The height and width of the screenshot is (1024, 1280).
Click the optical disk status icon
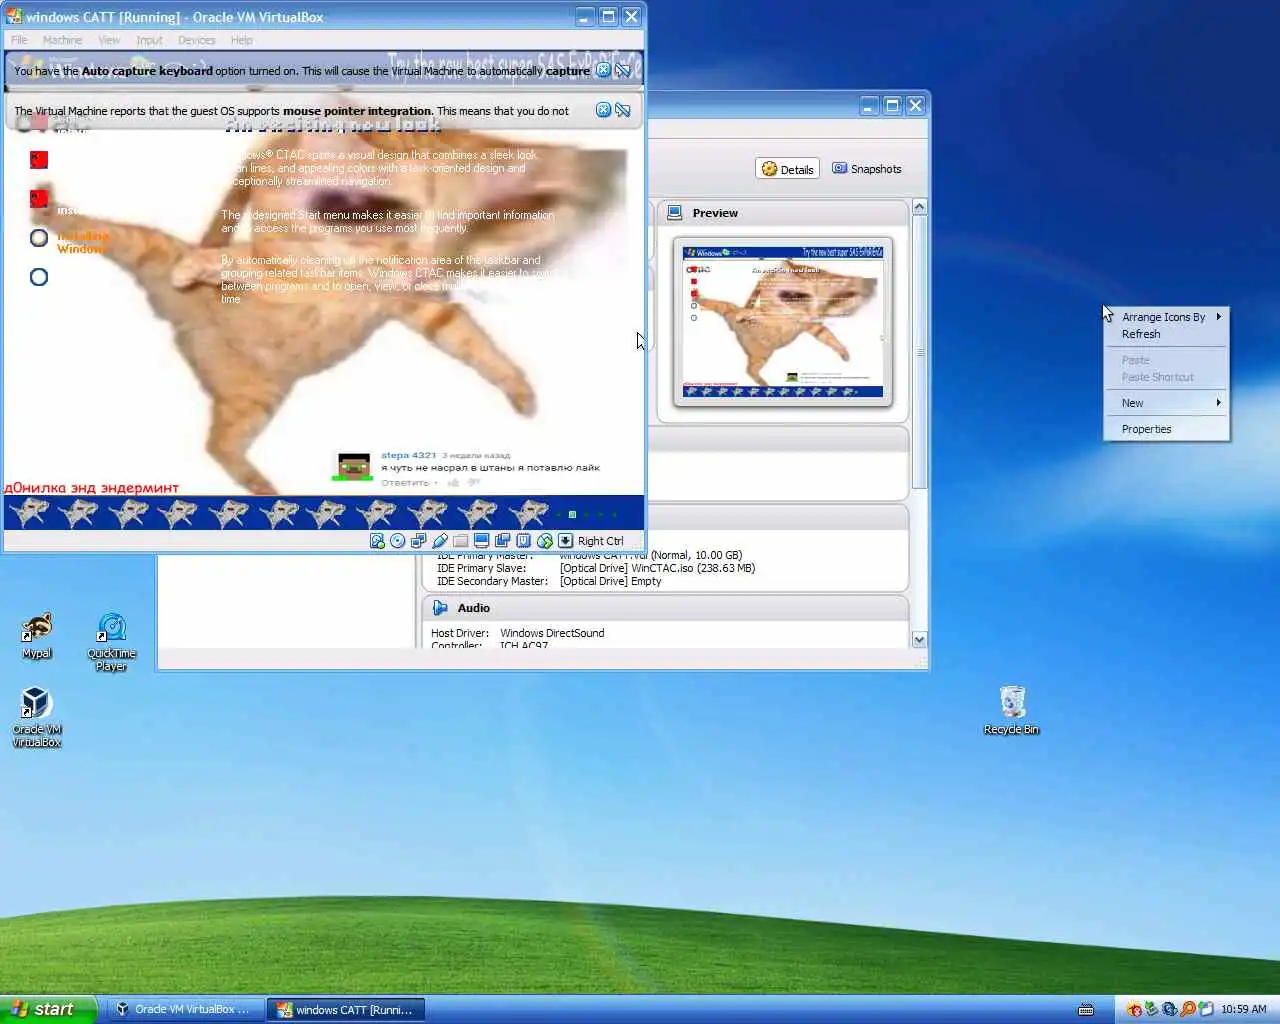(398, 541)
